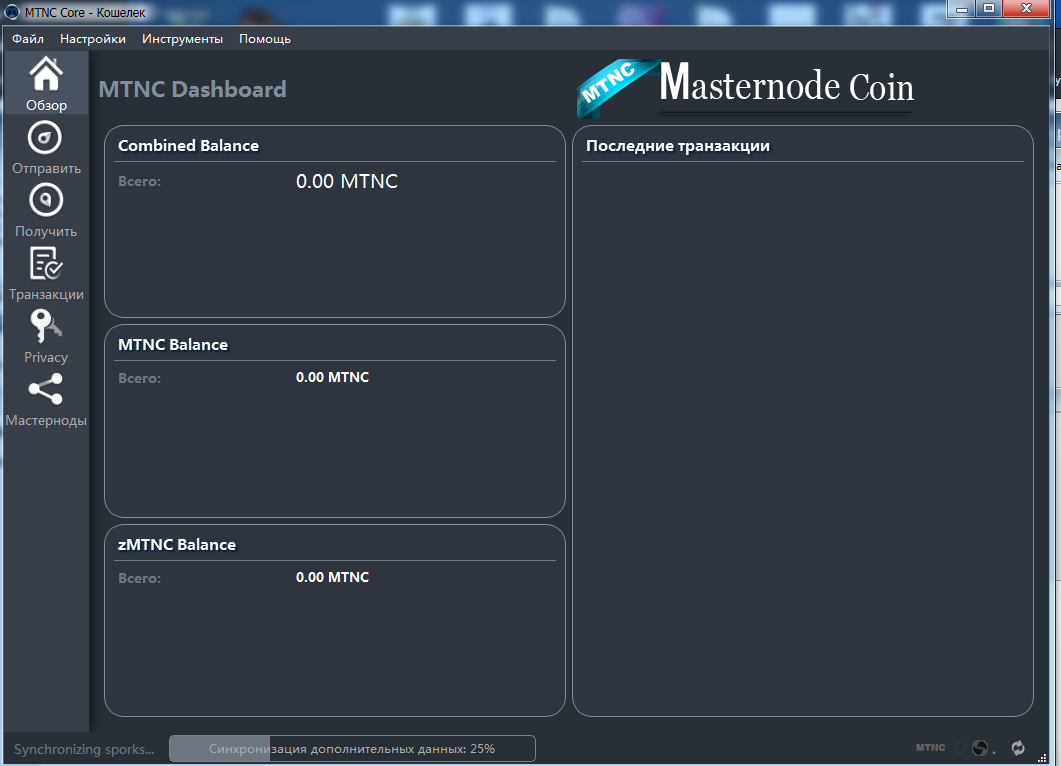
Task: Close the MTNC Core window
Action: (1026, 9)
